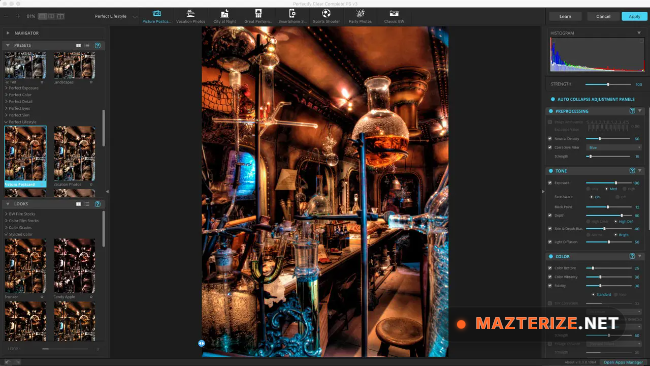The image size is (650, 366).
Task: Choose the Smartphone preset icon
Action: [292, 14]
